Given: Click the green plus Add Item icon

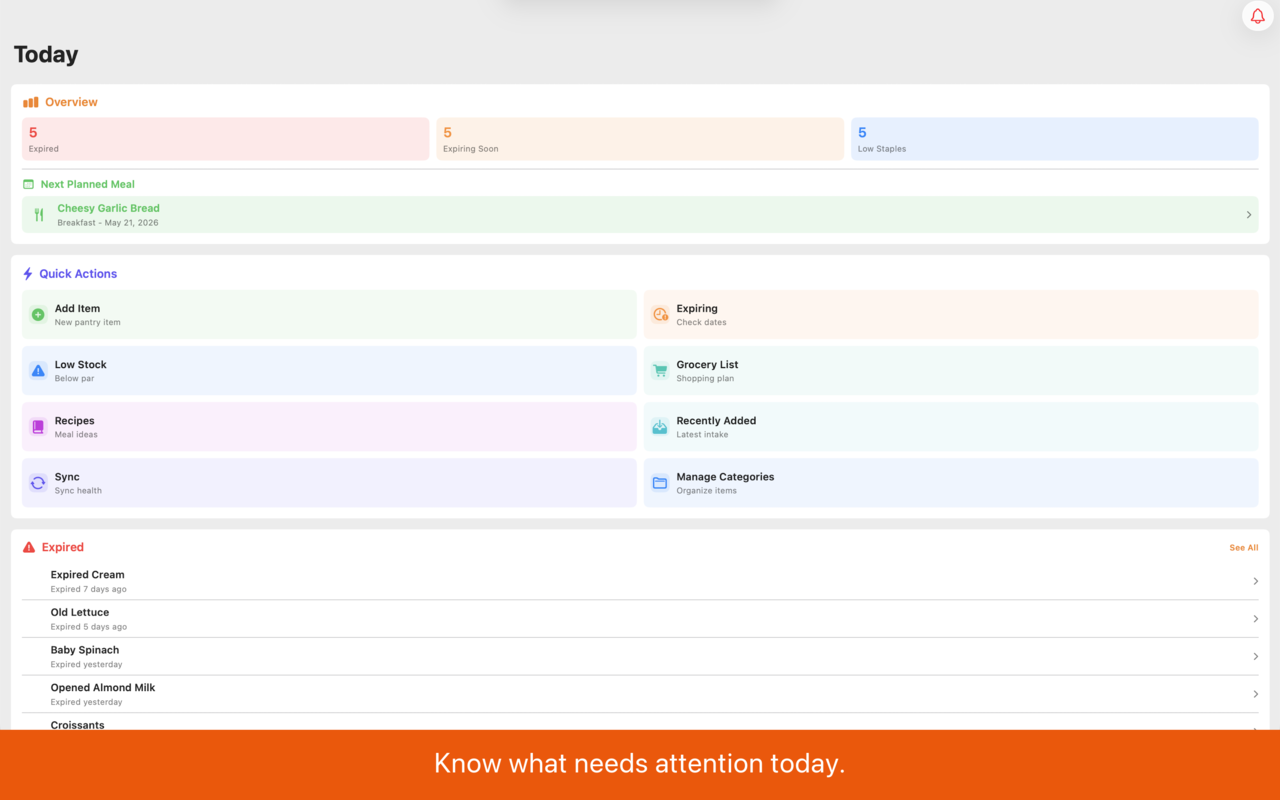Looking at the screenshot, I should point(38,315).
